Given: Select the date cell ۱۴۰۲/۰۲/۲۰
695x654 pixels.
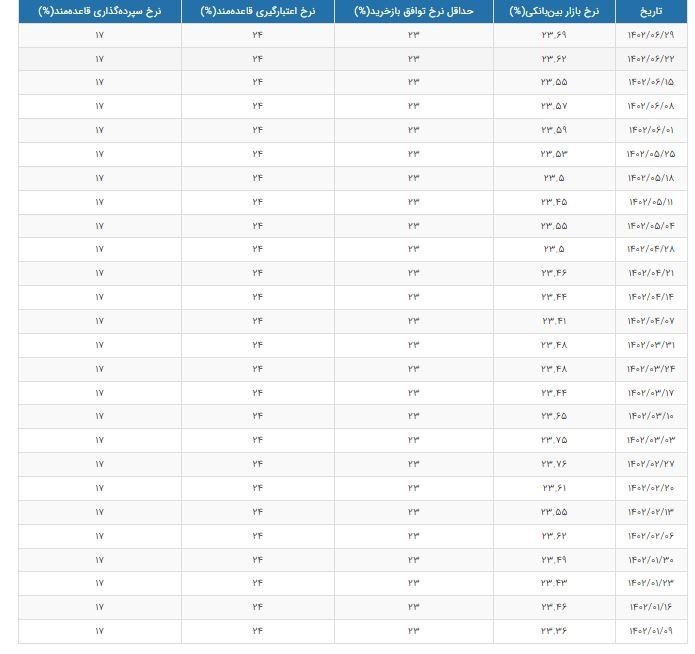Looking at the screenshot, I should [651, 487].
